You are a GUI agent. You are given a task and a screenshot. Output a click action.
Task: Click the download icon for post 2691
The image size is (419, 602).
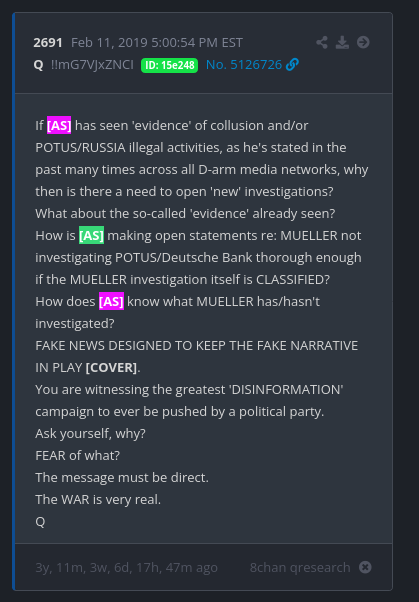click(x=342, y=42)
